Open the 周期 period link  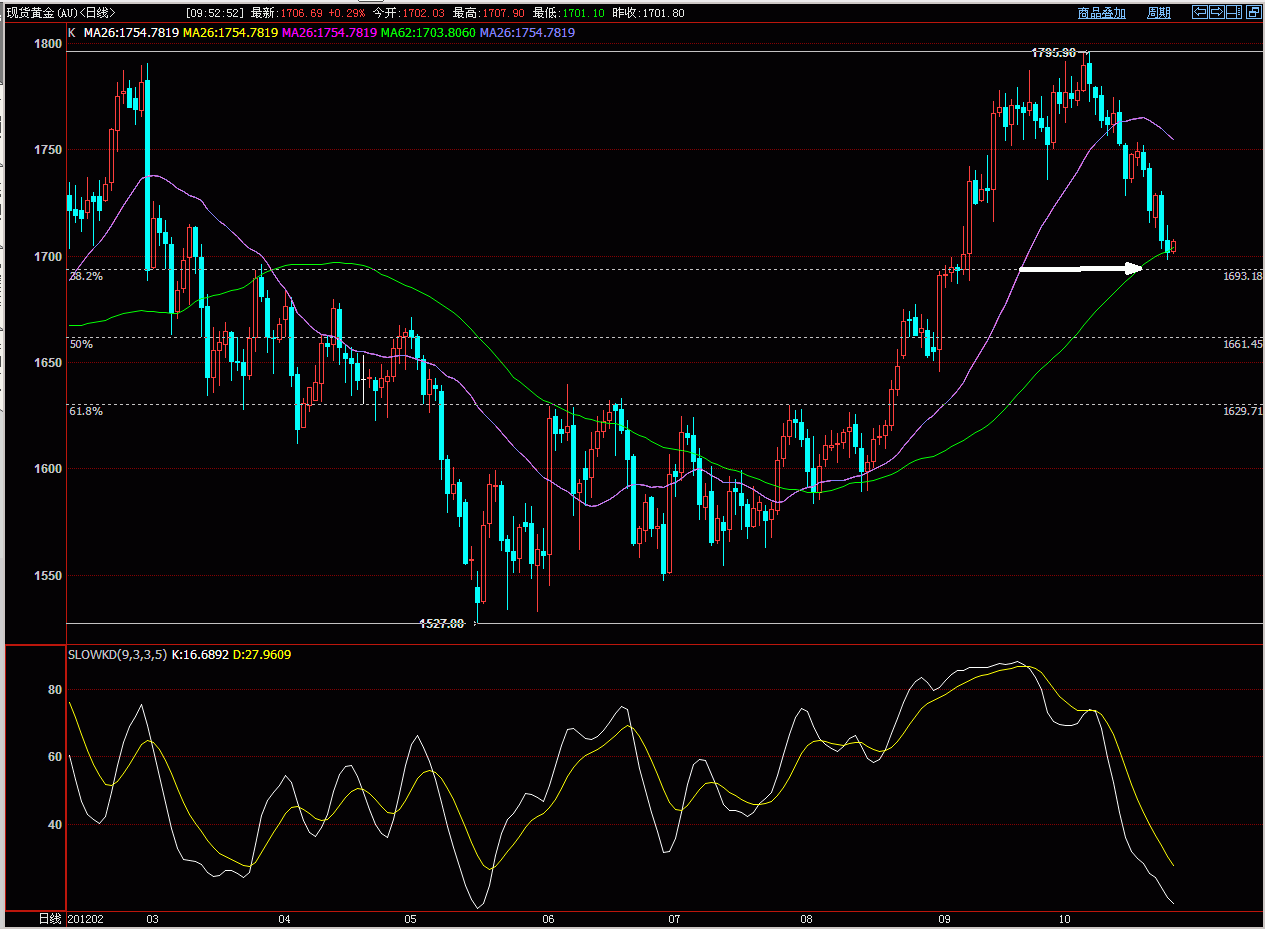(1159, 13)
